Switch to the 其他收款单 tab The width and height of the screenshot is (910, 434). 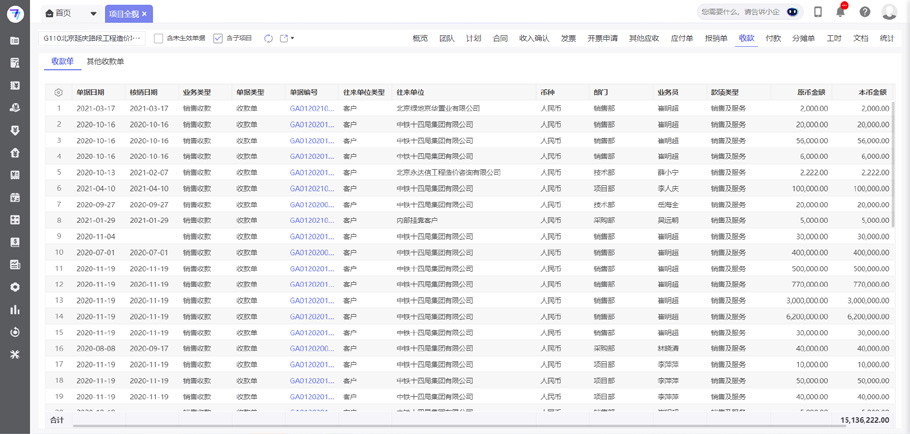pos(105,62)
